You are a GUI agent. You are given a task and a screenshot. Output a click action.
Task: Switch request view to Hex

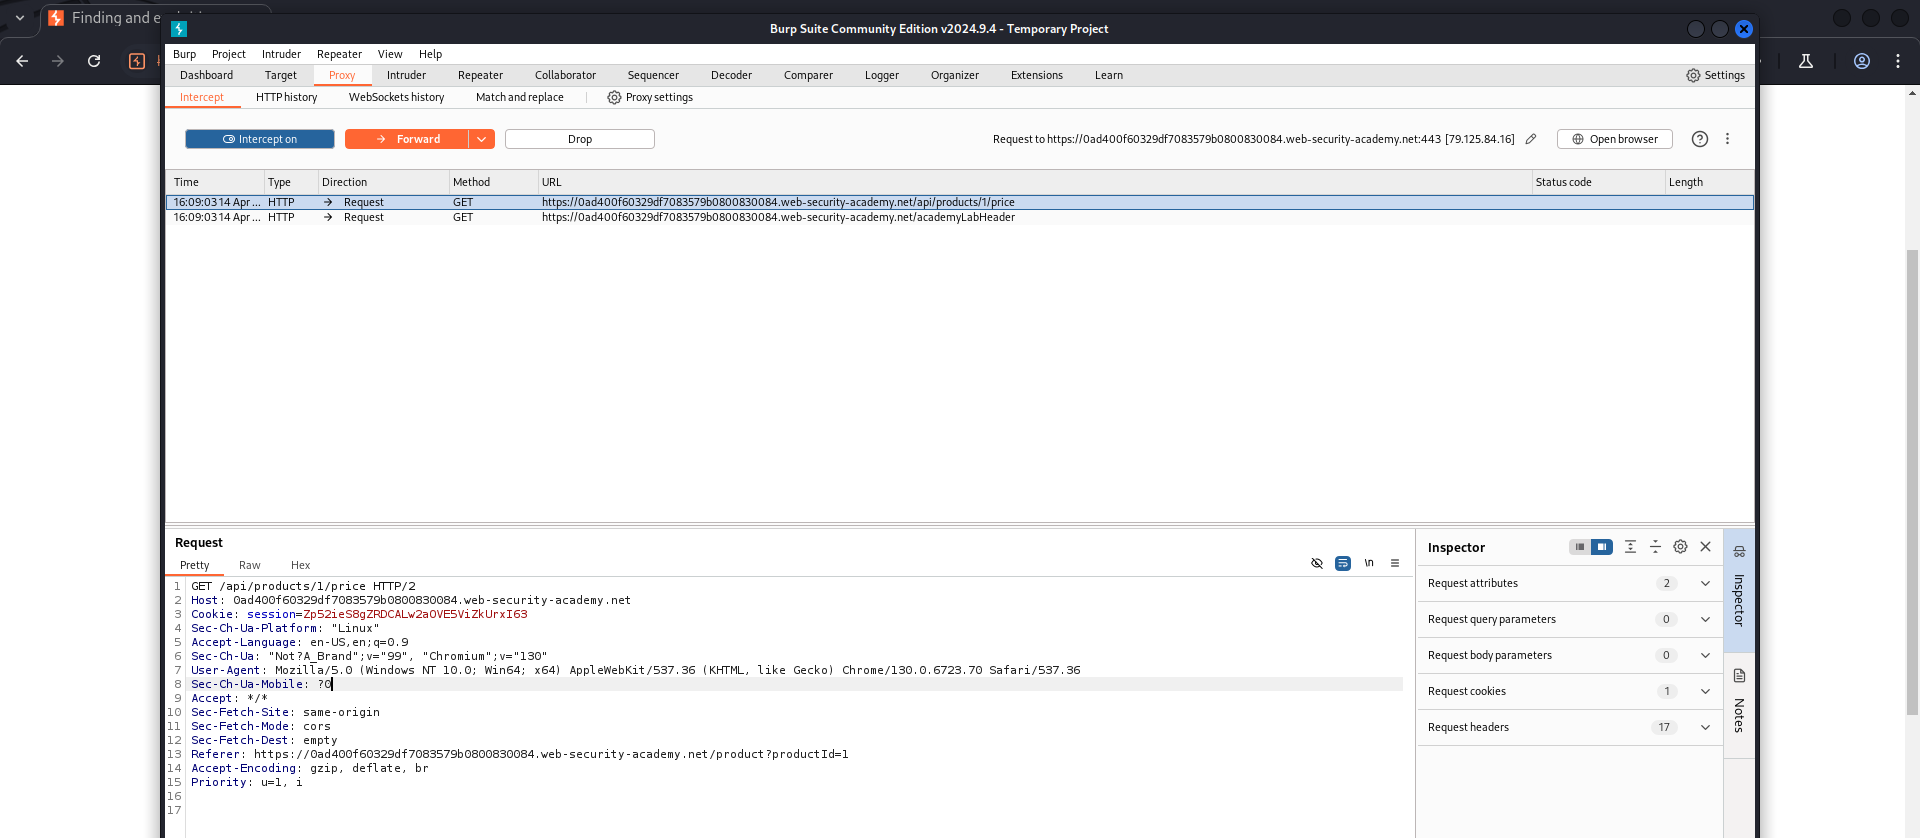[x=300, y=565]
